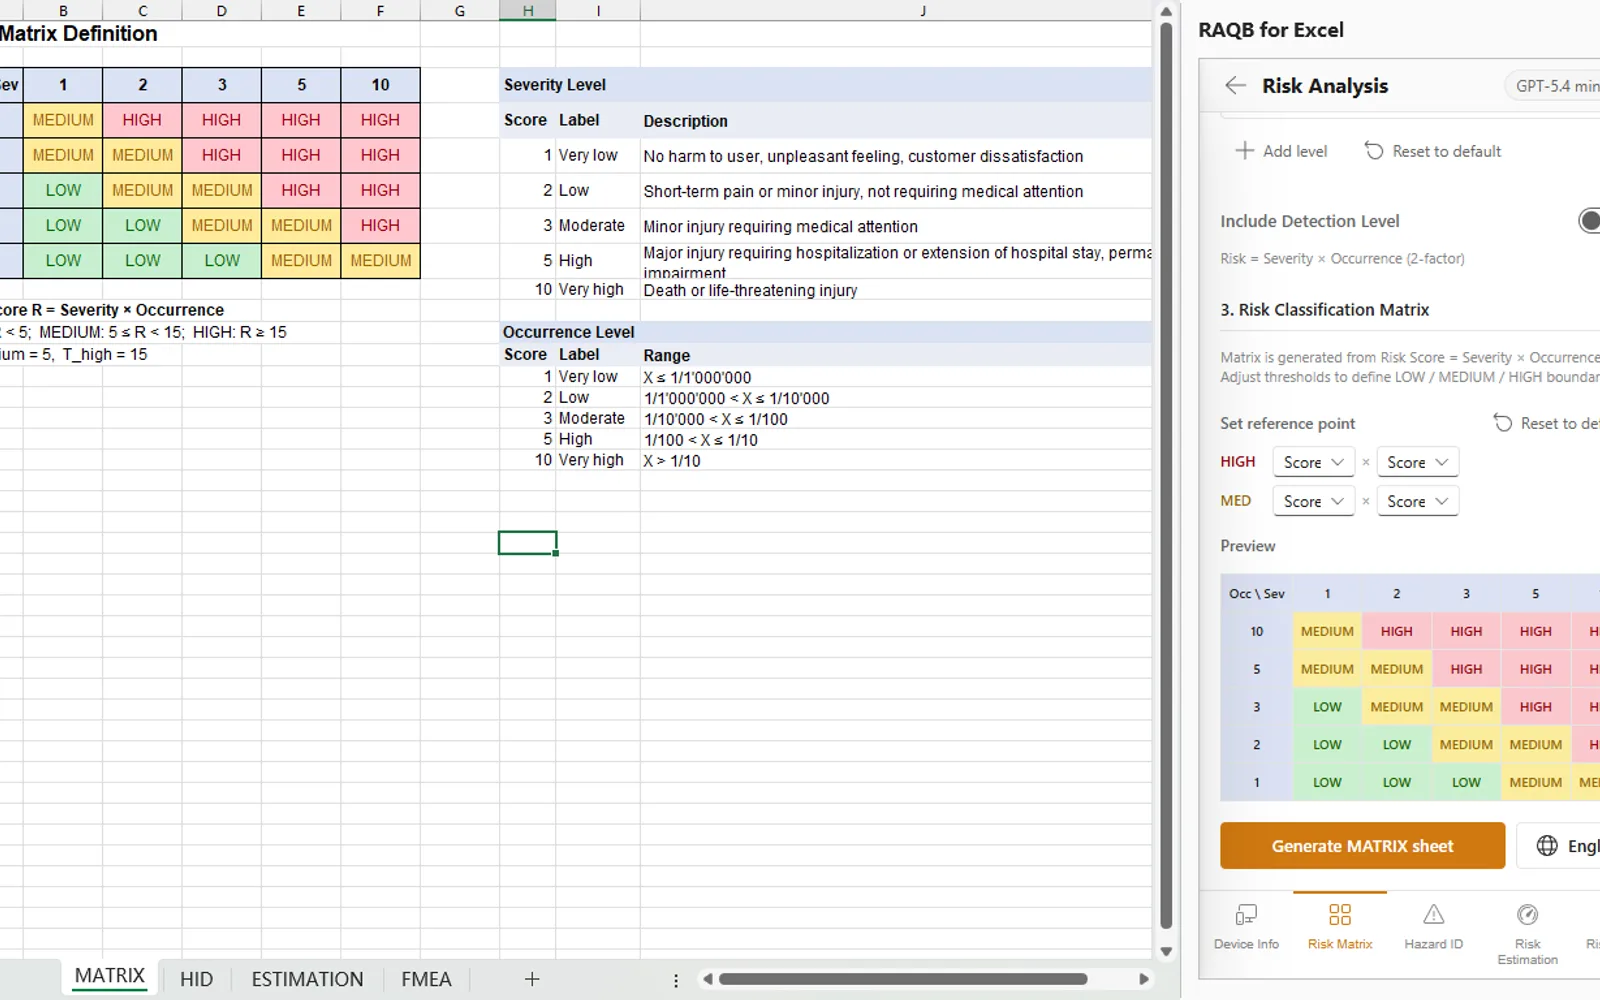Click the plus icon of Add level
Image resolution: width=1600 pixels, height=1000 pixels.
tap(1244, 151)
